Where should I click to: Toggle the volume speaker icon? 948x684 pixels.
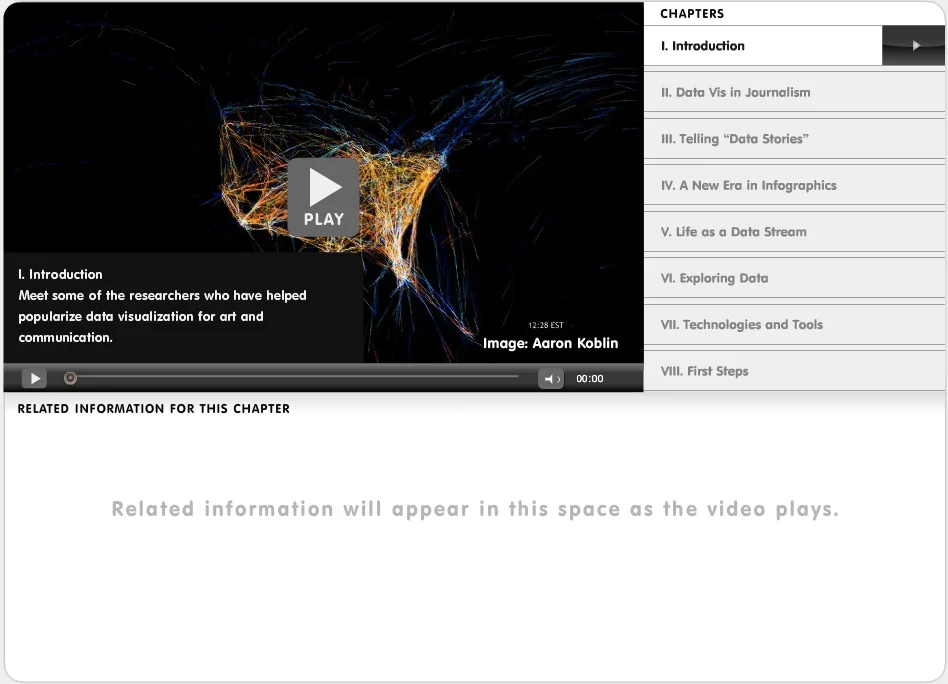[x=551, y=379]
